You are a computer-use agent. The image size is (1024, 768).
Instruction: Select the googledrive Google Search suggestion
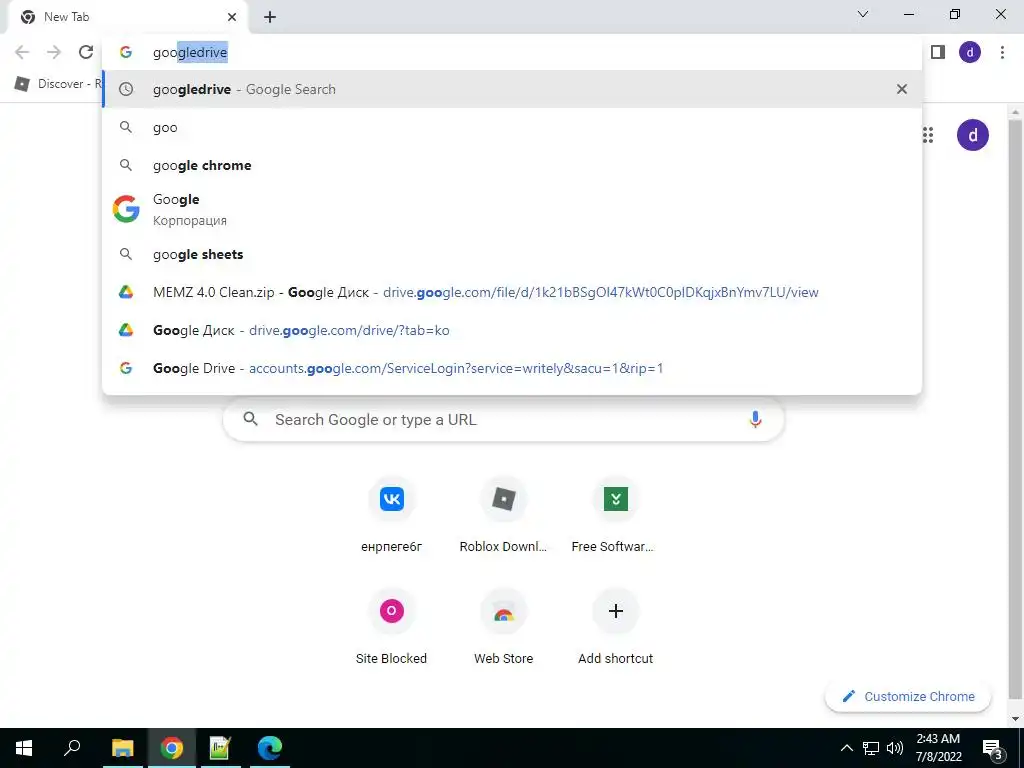(x=513, y=89)
